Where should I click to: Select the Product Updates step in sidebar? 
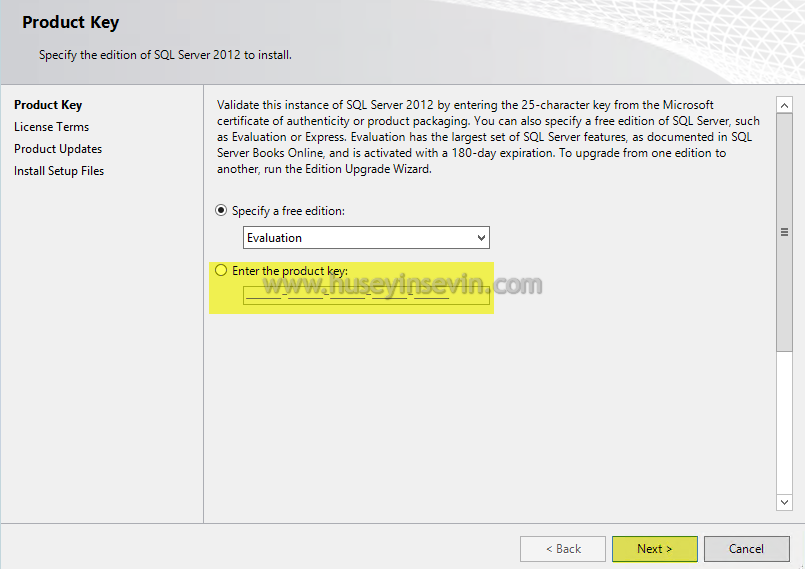pyautogui.click(x=58, y=149)
